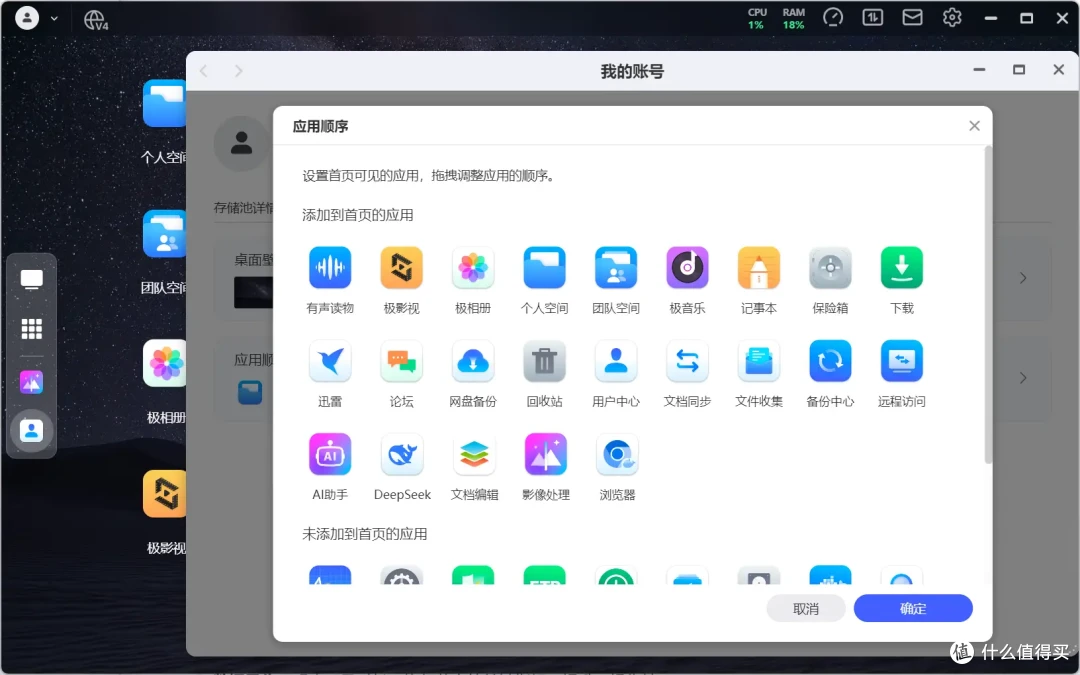Select the 极影视 icon in the dialog
Image resolution: width=1080 pixels, height=675 pixels.
tap(402, 267)
